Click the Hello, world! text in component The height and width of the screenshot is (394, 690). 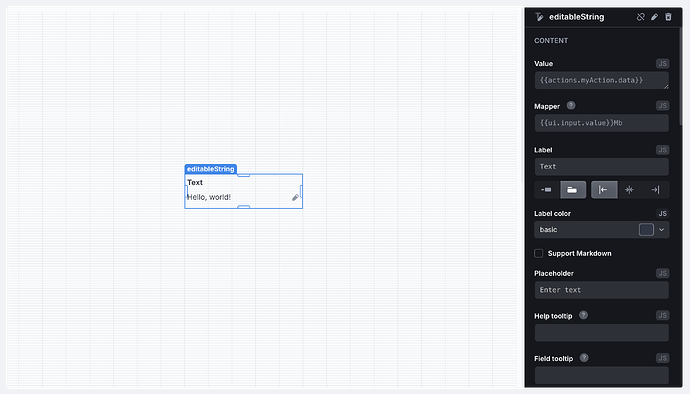[x=209, y=197]
